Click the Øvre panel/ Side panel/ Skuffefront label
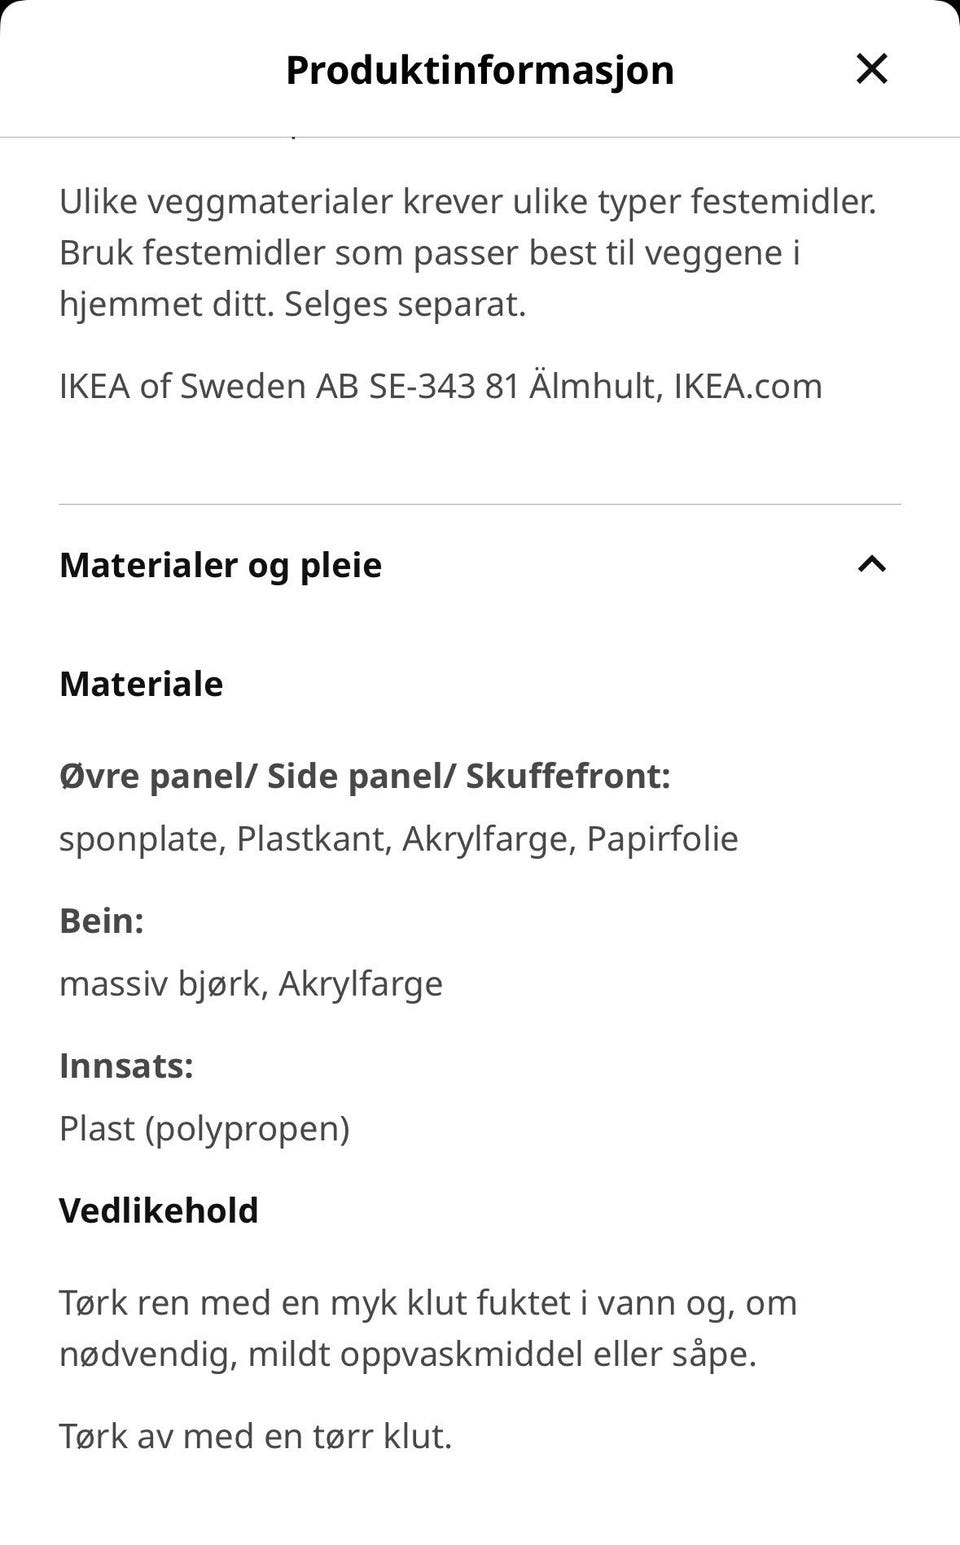 click(365, 776)
